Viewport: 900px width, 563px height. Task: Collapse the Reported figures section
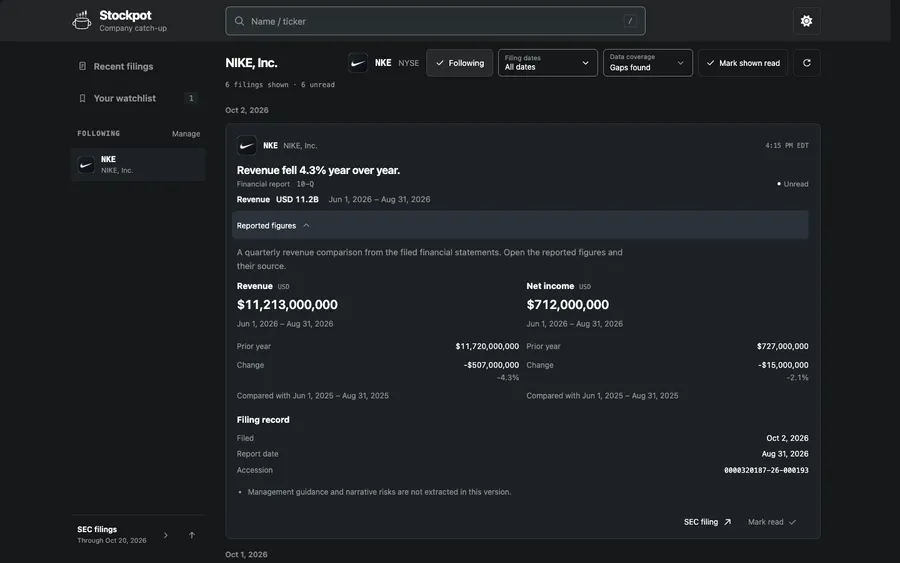[520, 226]
